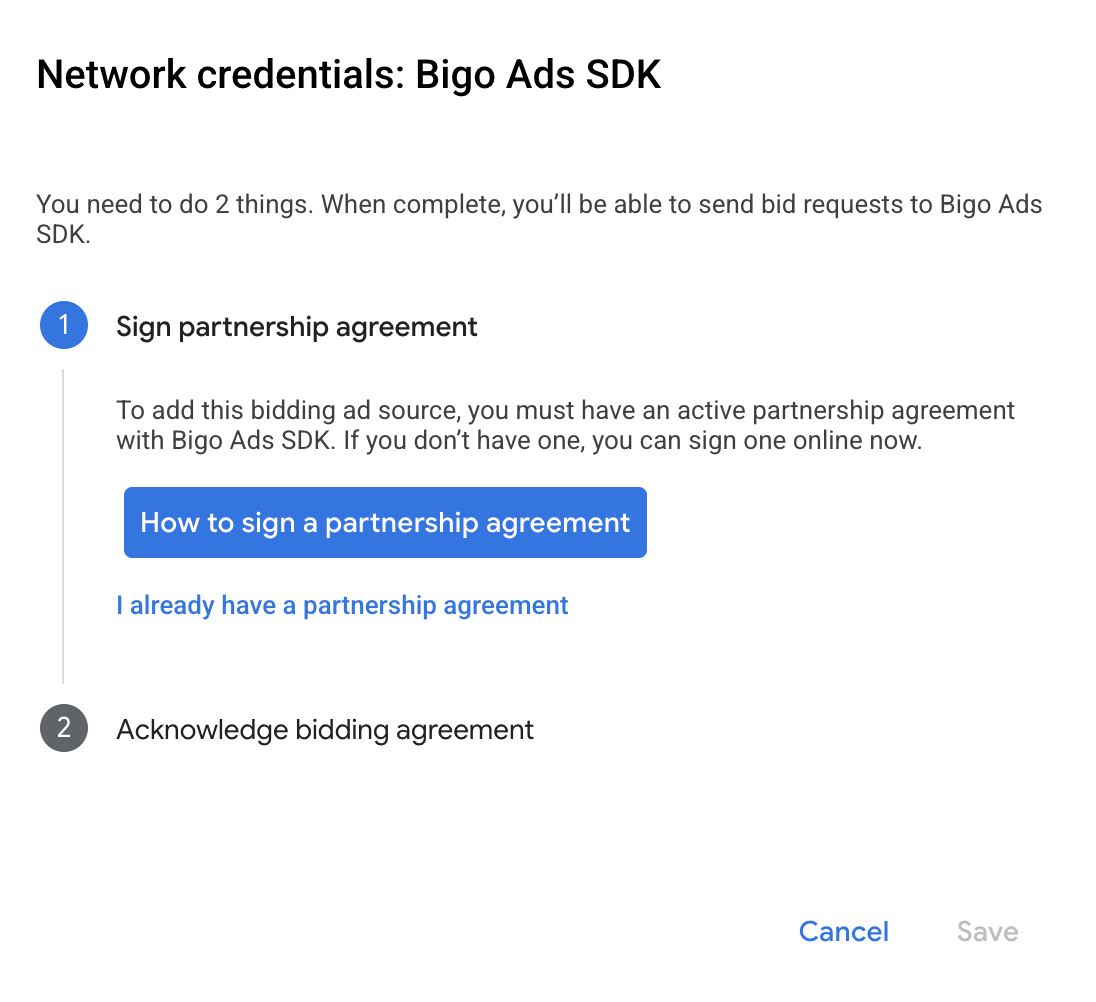Click the gray step 2 circle icon
1096x1002 pixels.
coord(64,728)
